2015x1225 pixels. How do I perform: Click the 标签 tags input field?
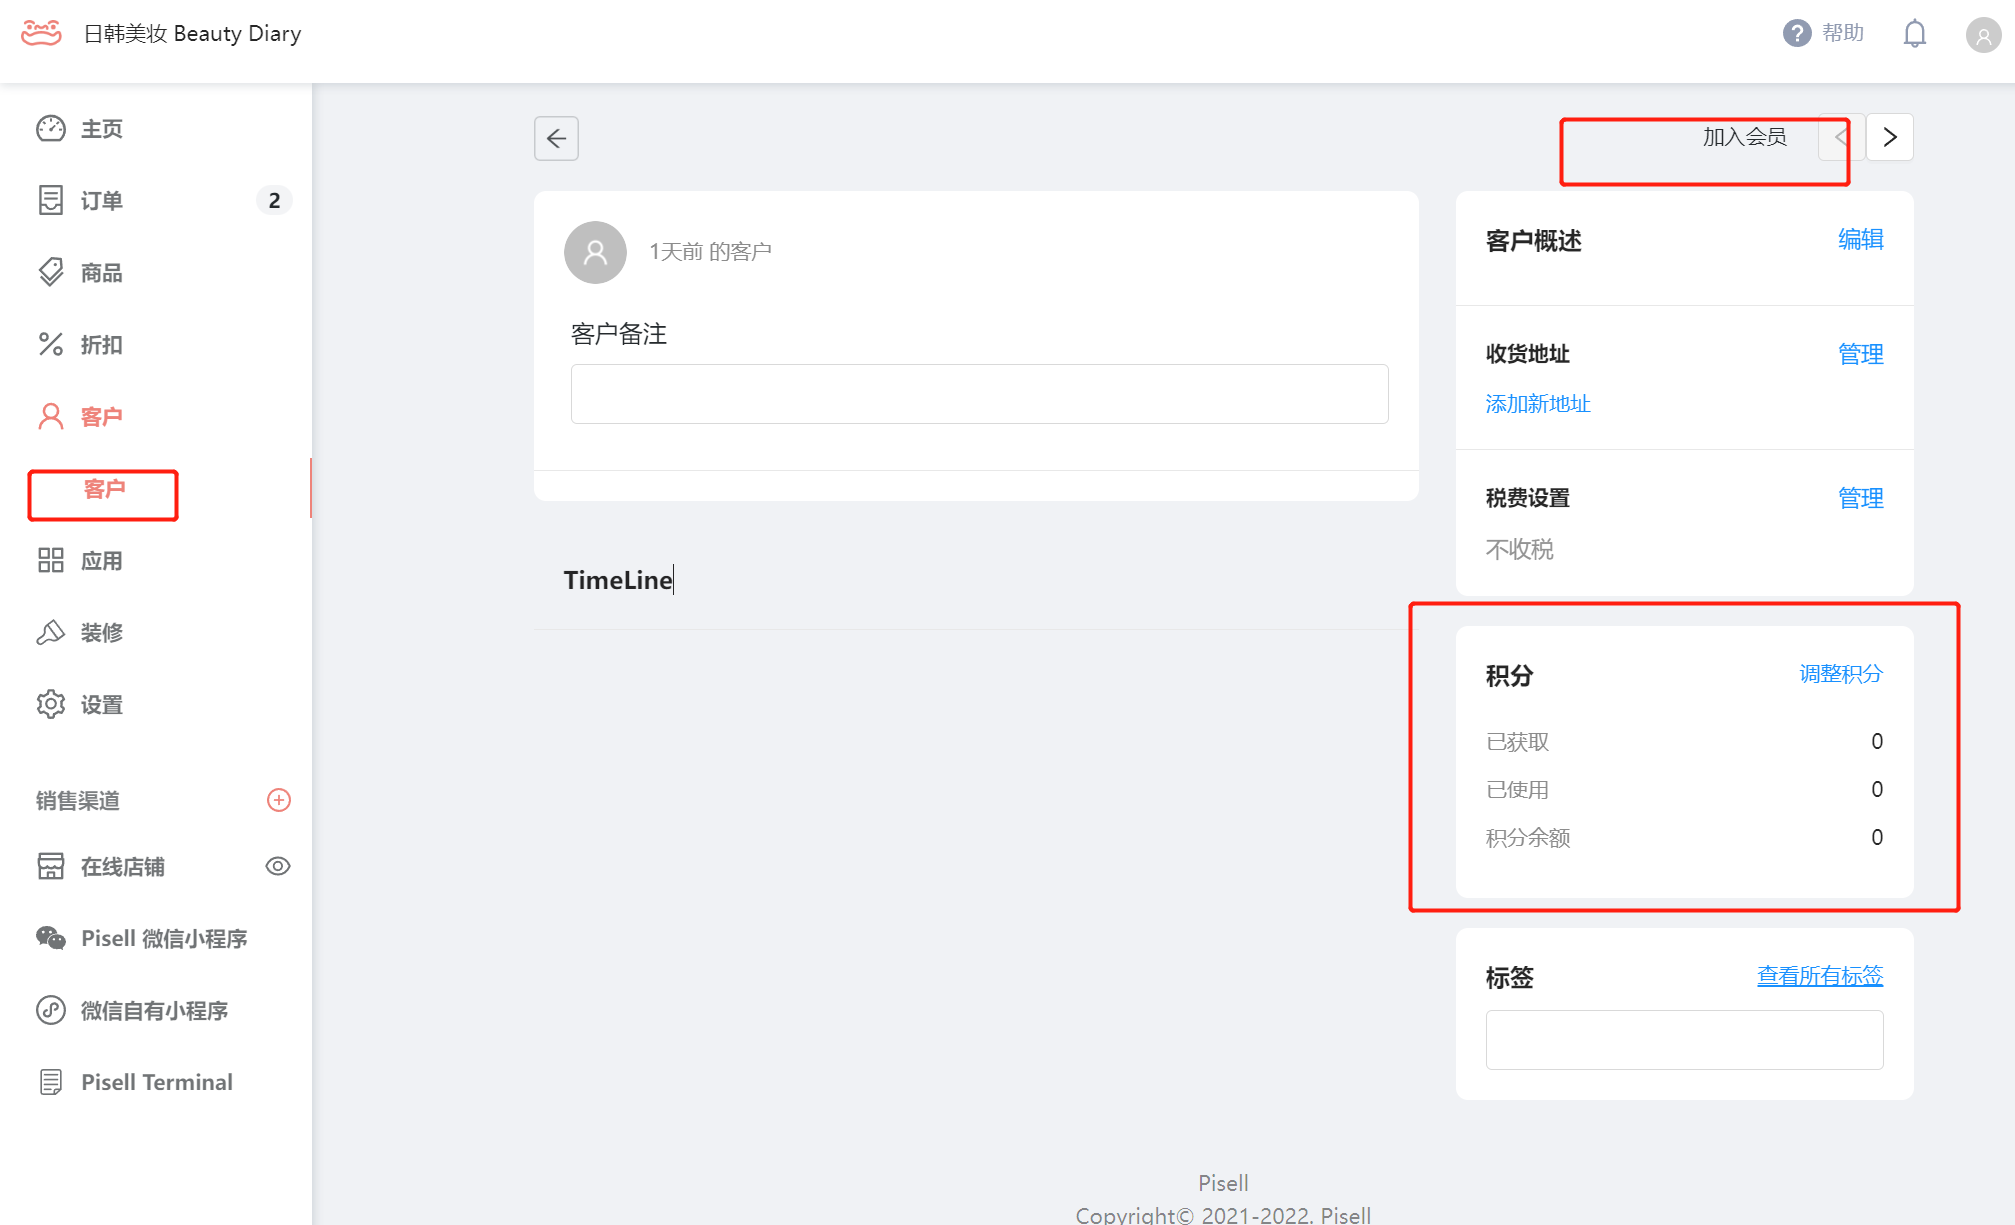pos(1684,1040)
